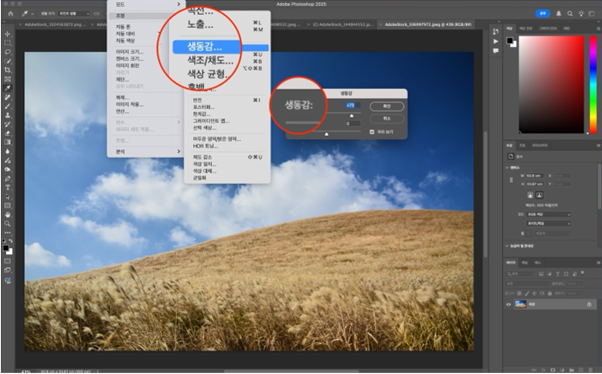
Task: Open the sample size dropdown in options bar
Action: 74,13
